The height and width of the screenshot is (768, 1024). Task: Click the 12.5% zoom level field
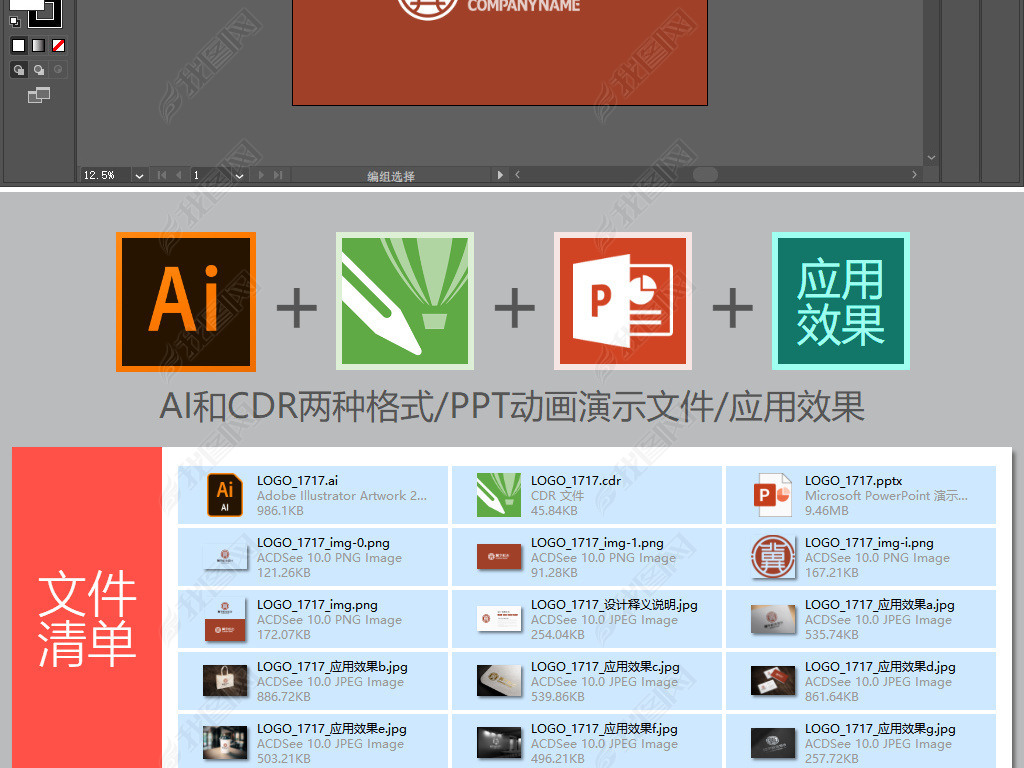click(x=106, y=175)
